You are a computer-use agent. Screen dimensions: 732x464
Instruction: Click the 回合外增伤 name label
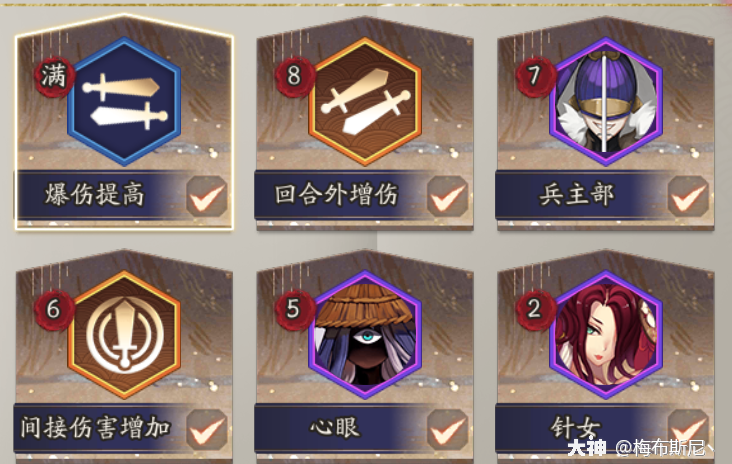(336, 195)
